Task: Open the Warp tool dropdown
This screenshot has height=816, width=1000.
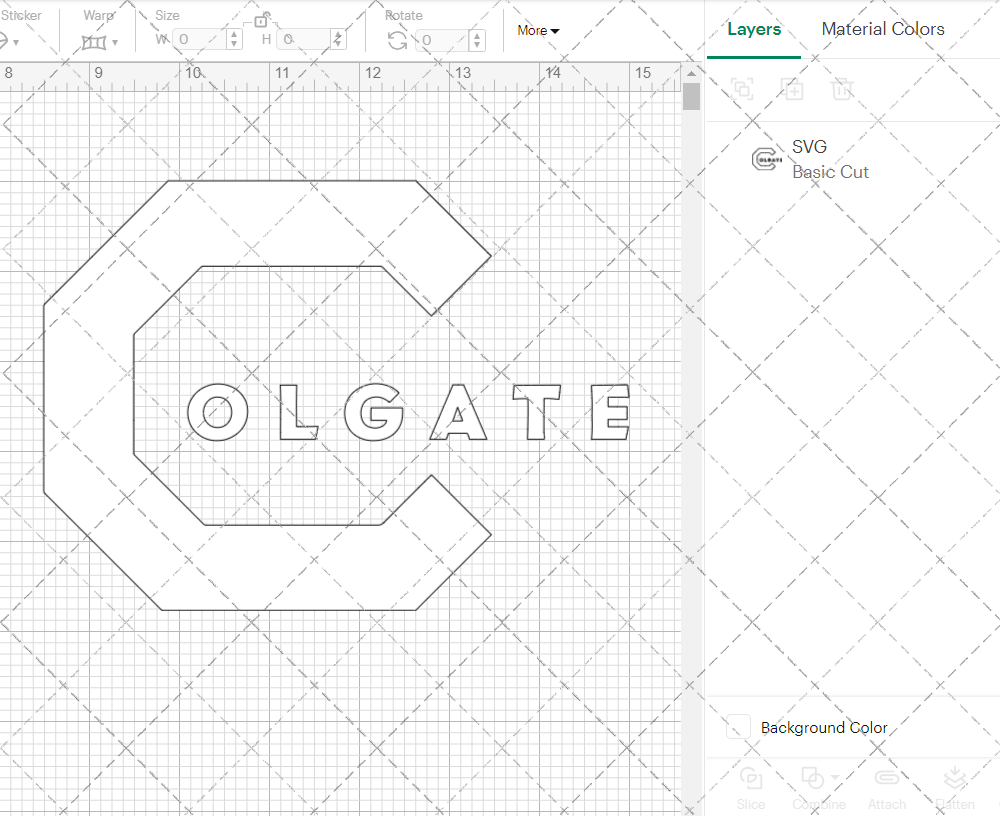Action: (x=115, y=43)
